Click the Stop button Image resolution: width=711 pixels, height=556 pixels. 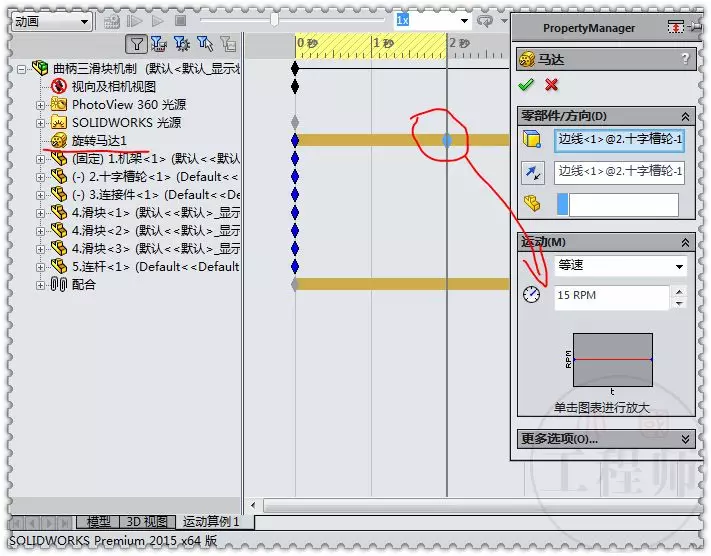pos(180,21)
